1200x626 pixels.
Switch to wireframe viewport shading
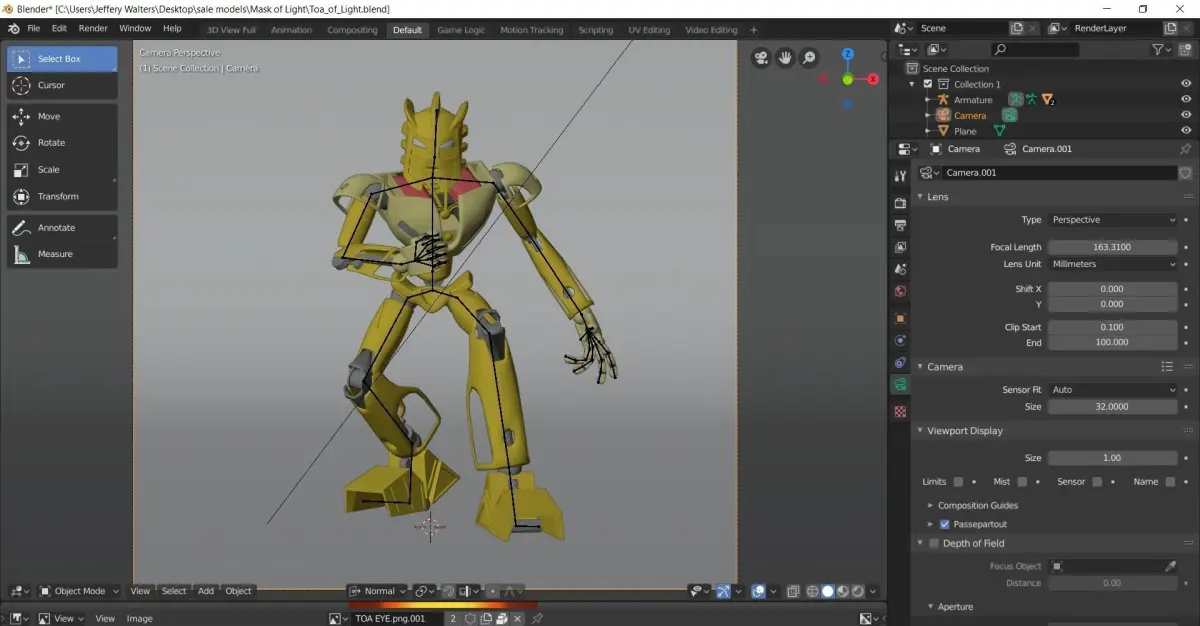tap(812, 591)
